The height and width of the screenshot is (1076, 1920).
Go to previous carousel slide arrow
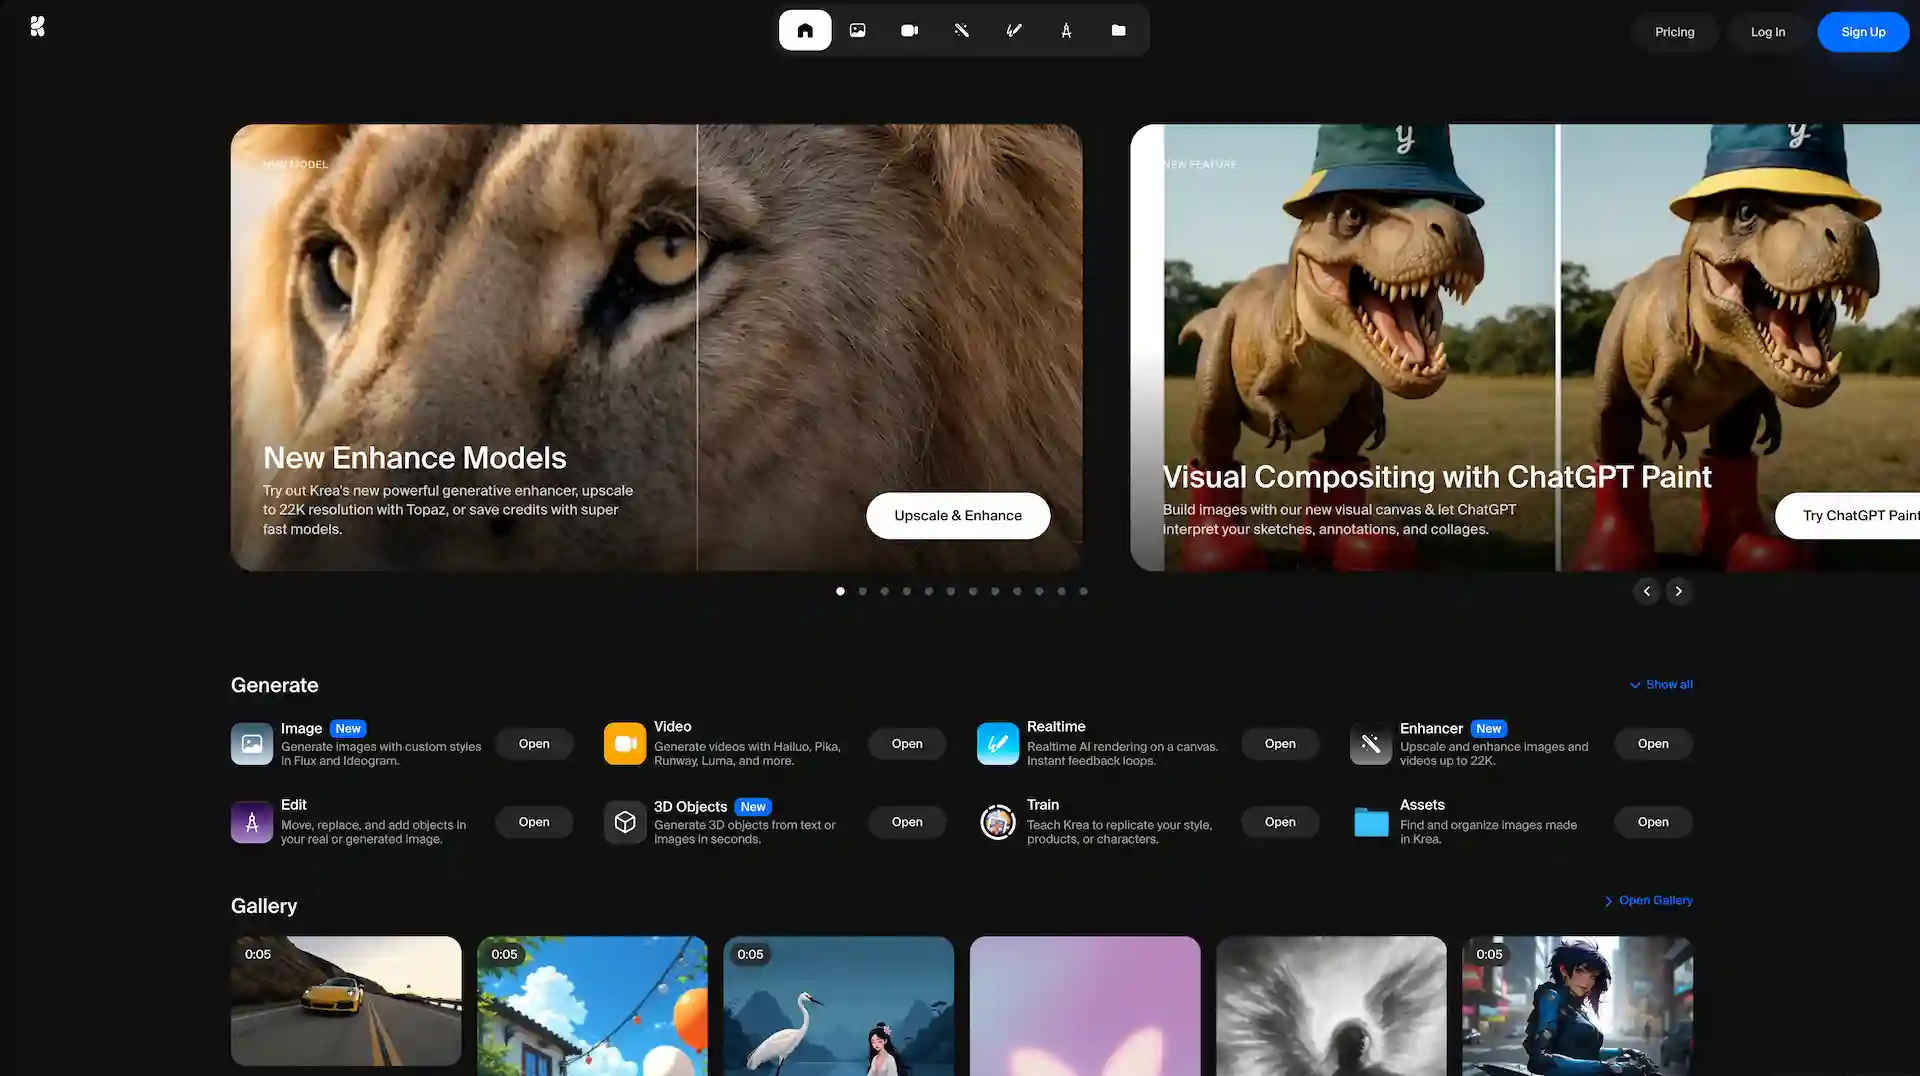click(1647, 591)
